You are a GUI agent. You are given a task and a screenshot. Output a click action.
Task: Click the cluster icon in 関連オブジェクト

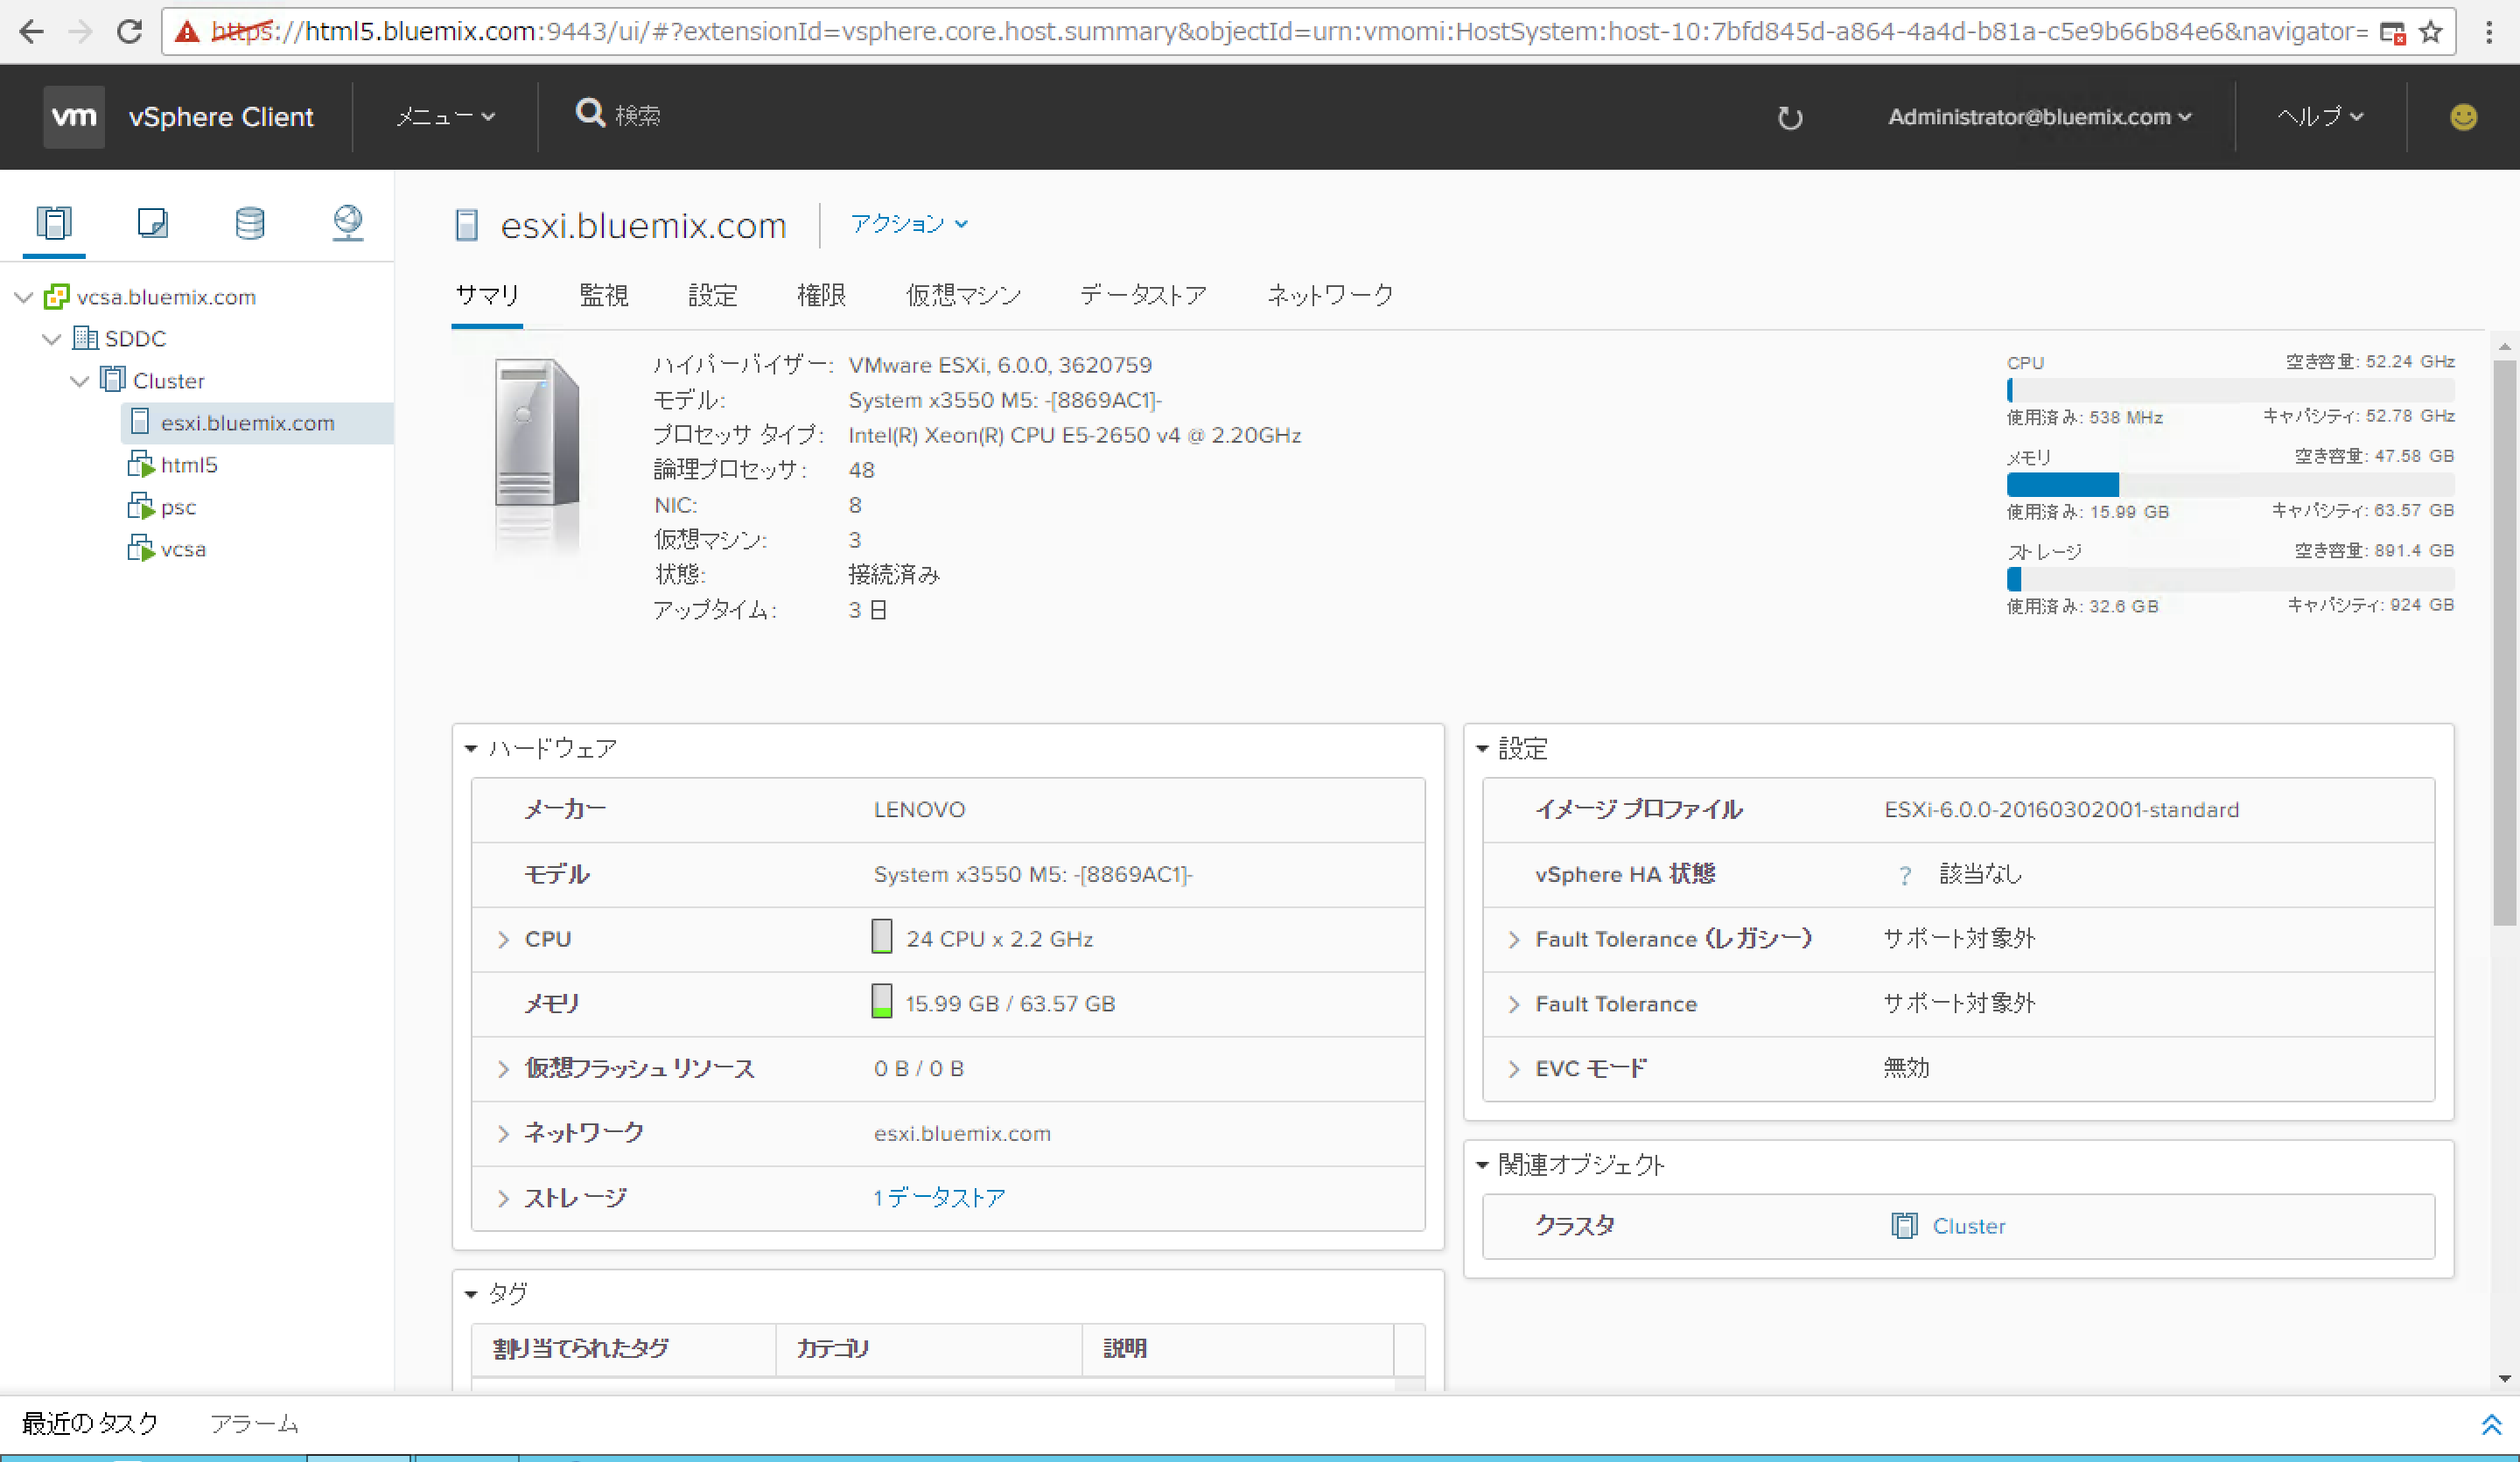pyautogui.click(x=1906, y=1226)
